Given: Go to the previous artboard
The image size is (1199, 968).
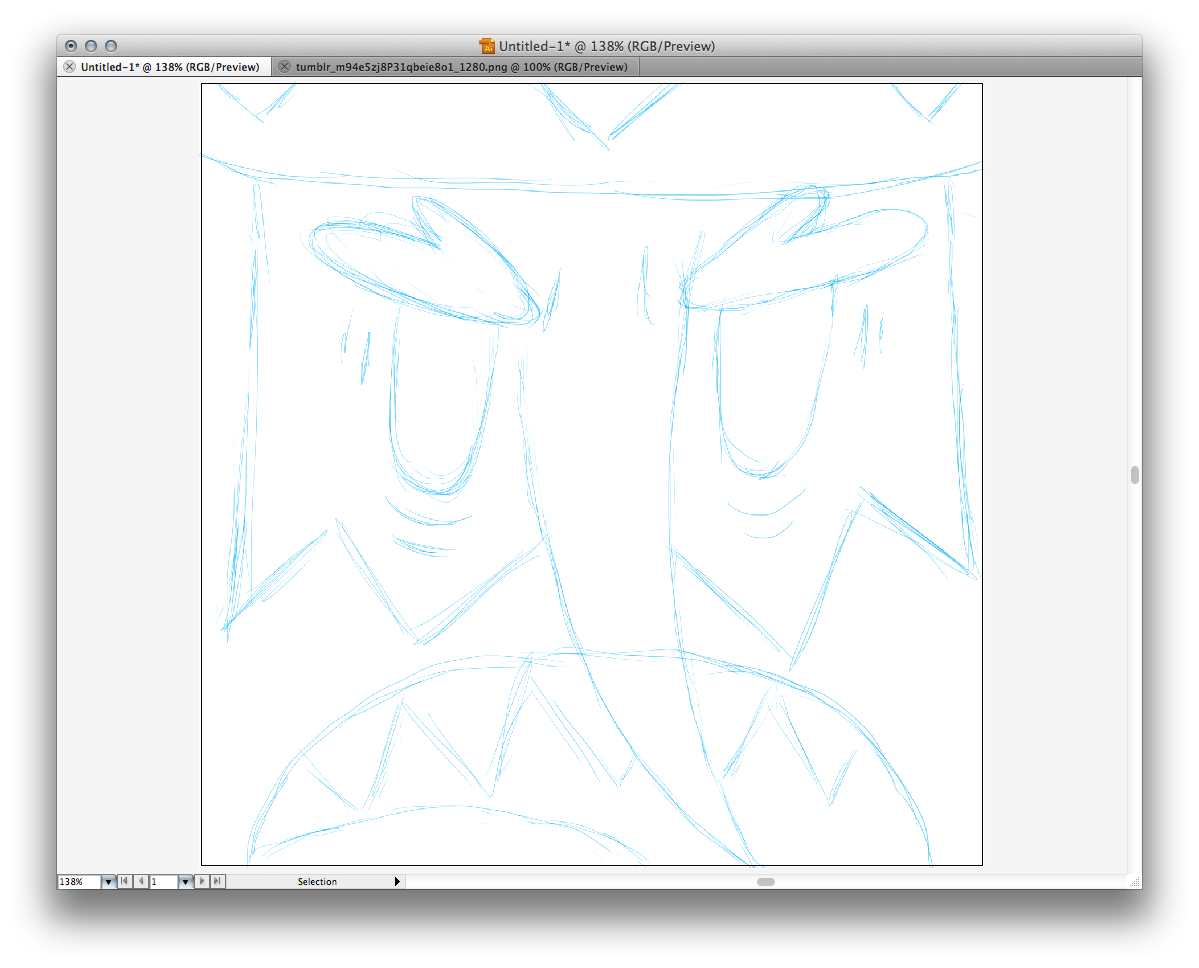Looking at the screenshot, I should tap(141, 882).
